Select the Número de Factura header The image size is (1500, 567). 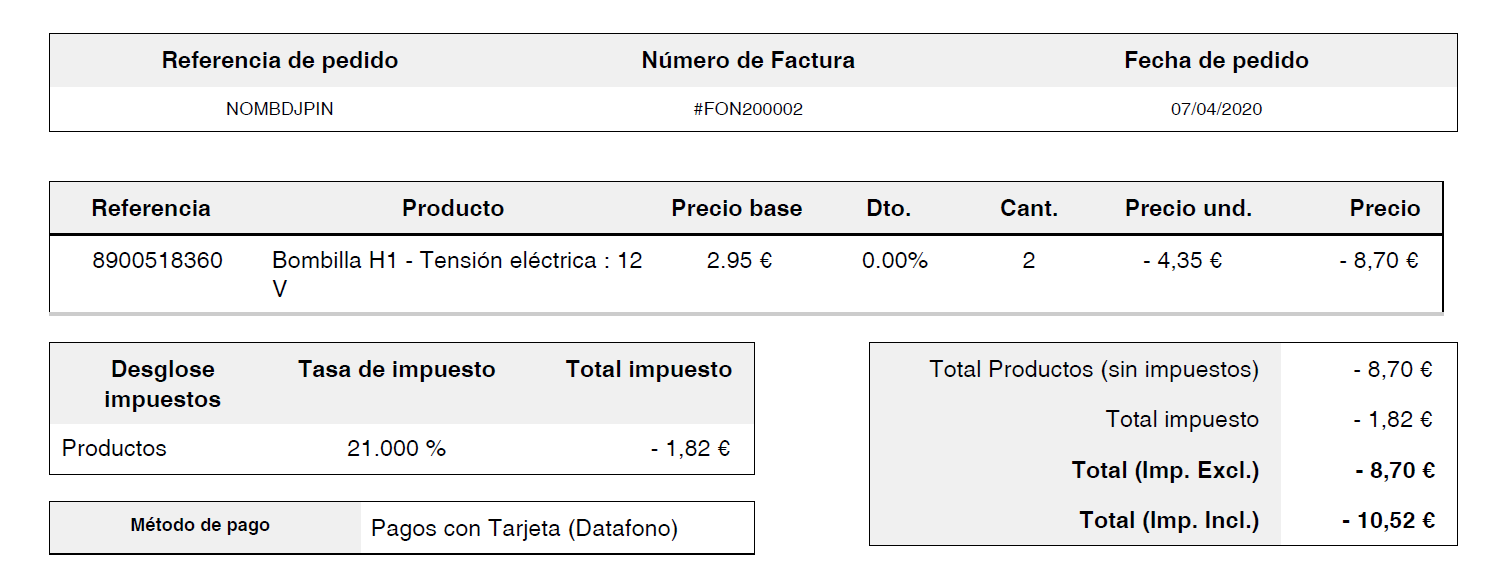pyautogui.click(x=748, y=60)
